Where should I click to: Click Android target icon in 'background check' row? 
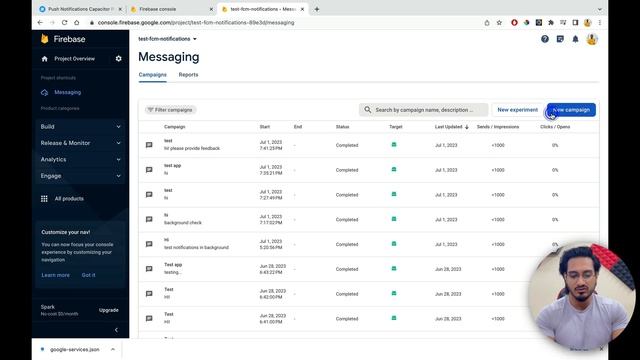(394, 219)
